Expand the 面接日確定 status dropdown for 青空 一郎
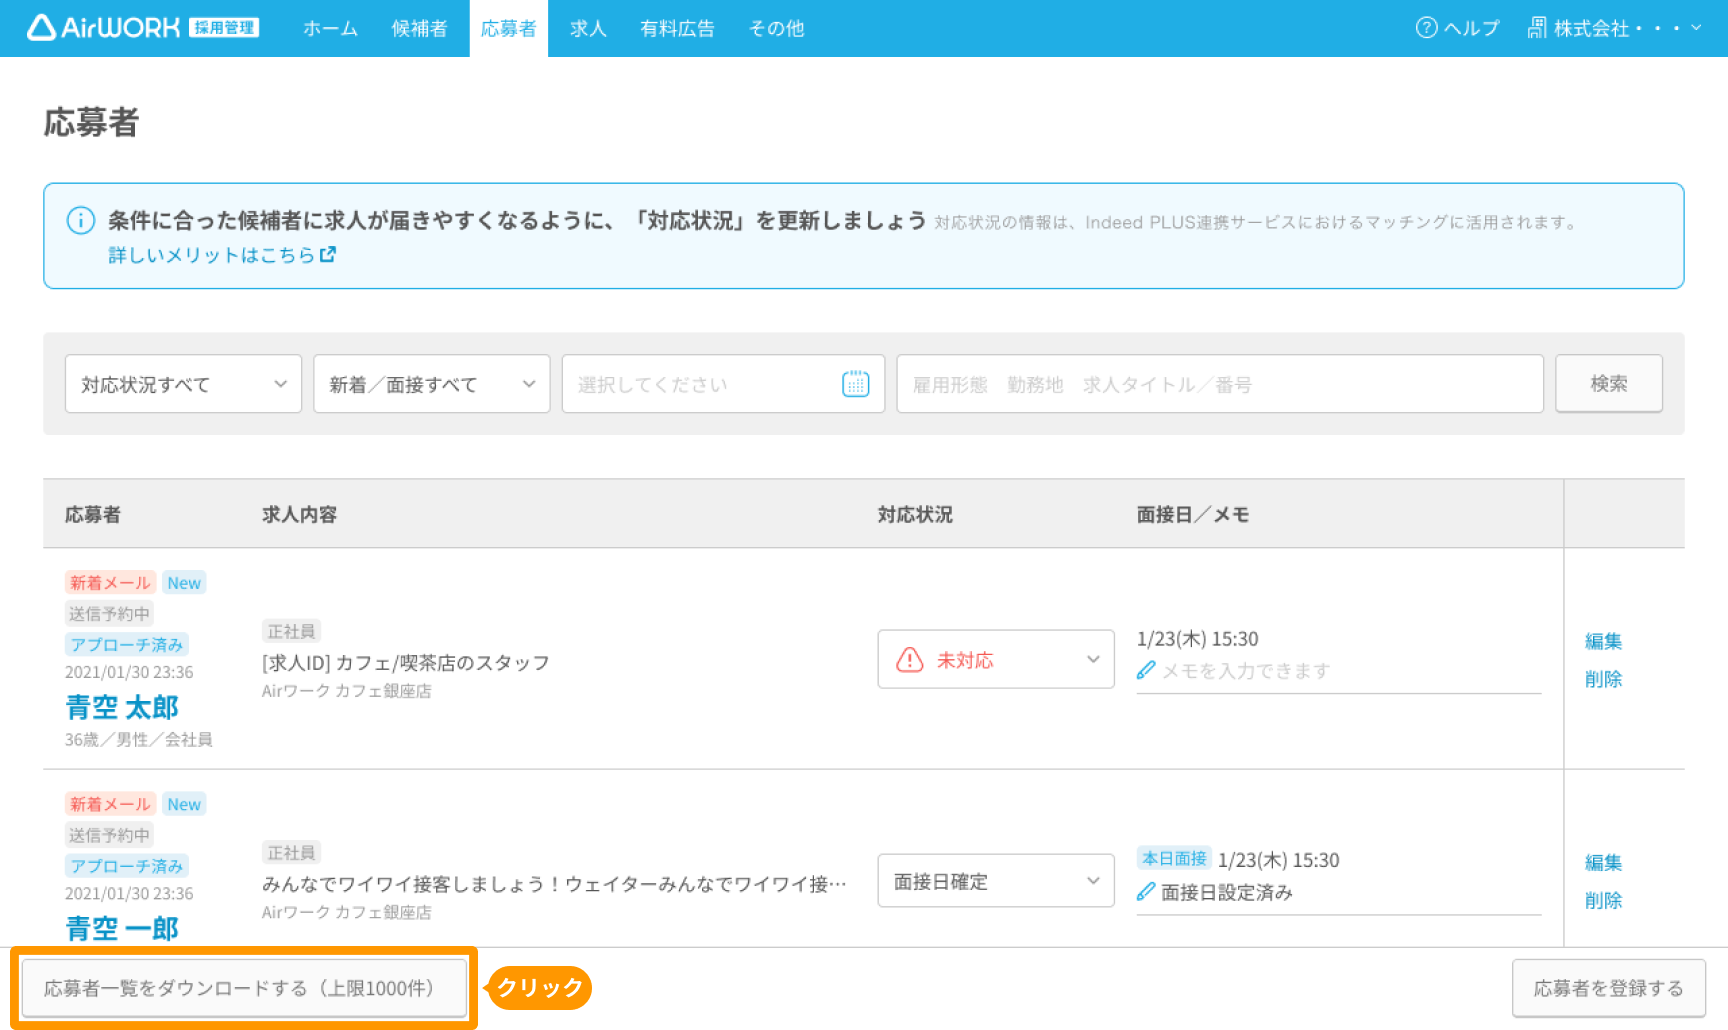This screenshot has width=1728, height=1030. point(996,881)
